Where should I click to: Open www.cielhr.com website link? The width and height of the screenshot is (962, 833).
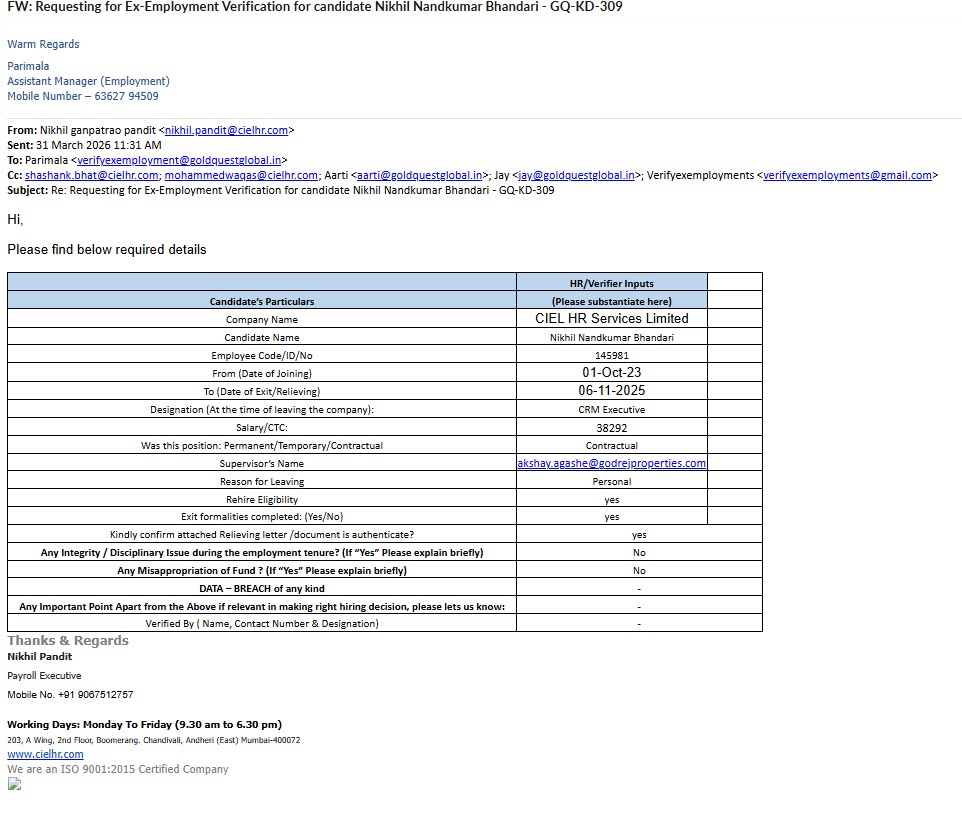(x=45, y=754)
